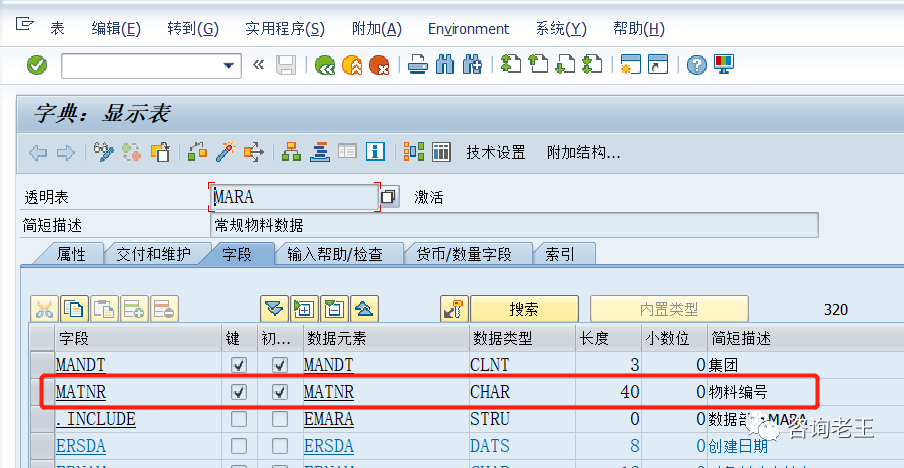This screenshot has width=904, height=468.
Task: Collapse command field with double-chevron
Action: (259, 66)
